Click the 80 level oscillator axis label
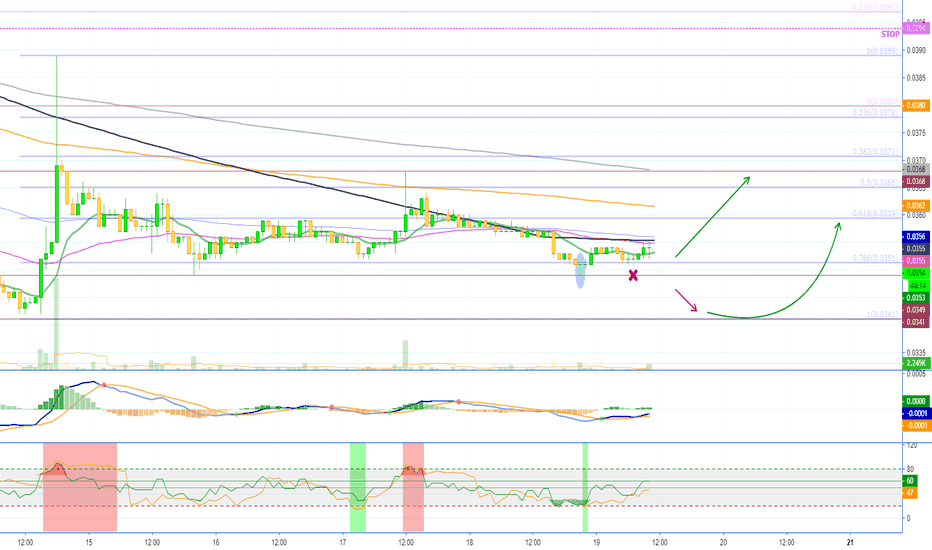 (x=910, y=469)
